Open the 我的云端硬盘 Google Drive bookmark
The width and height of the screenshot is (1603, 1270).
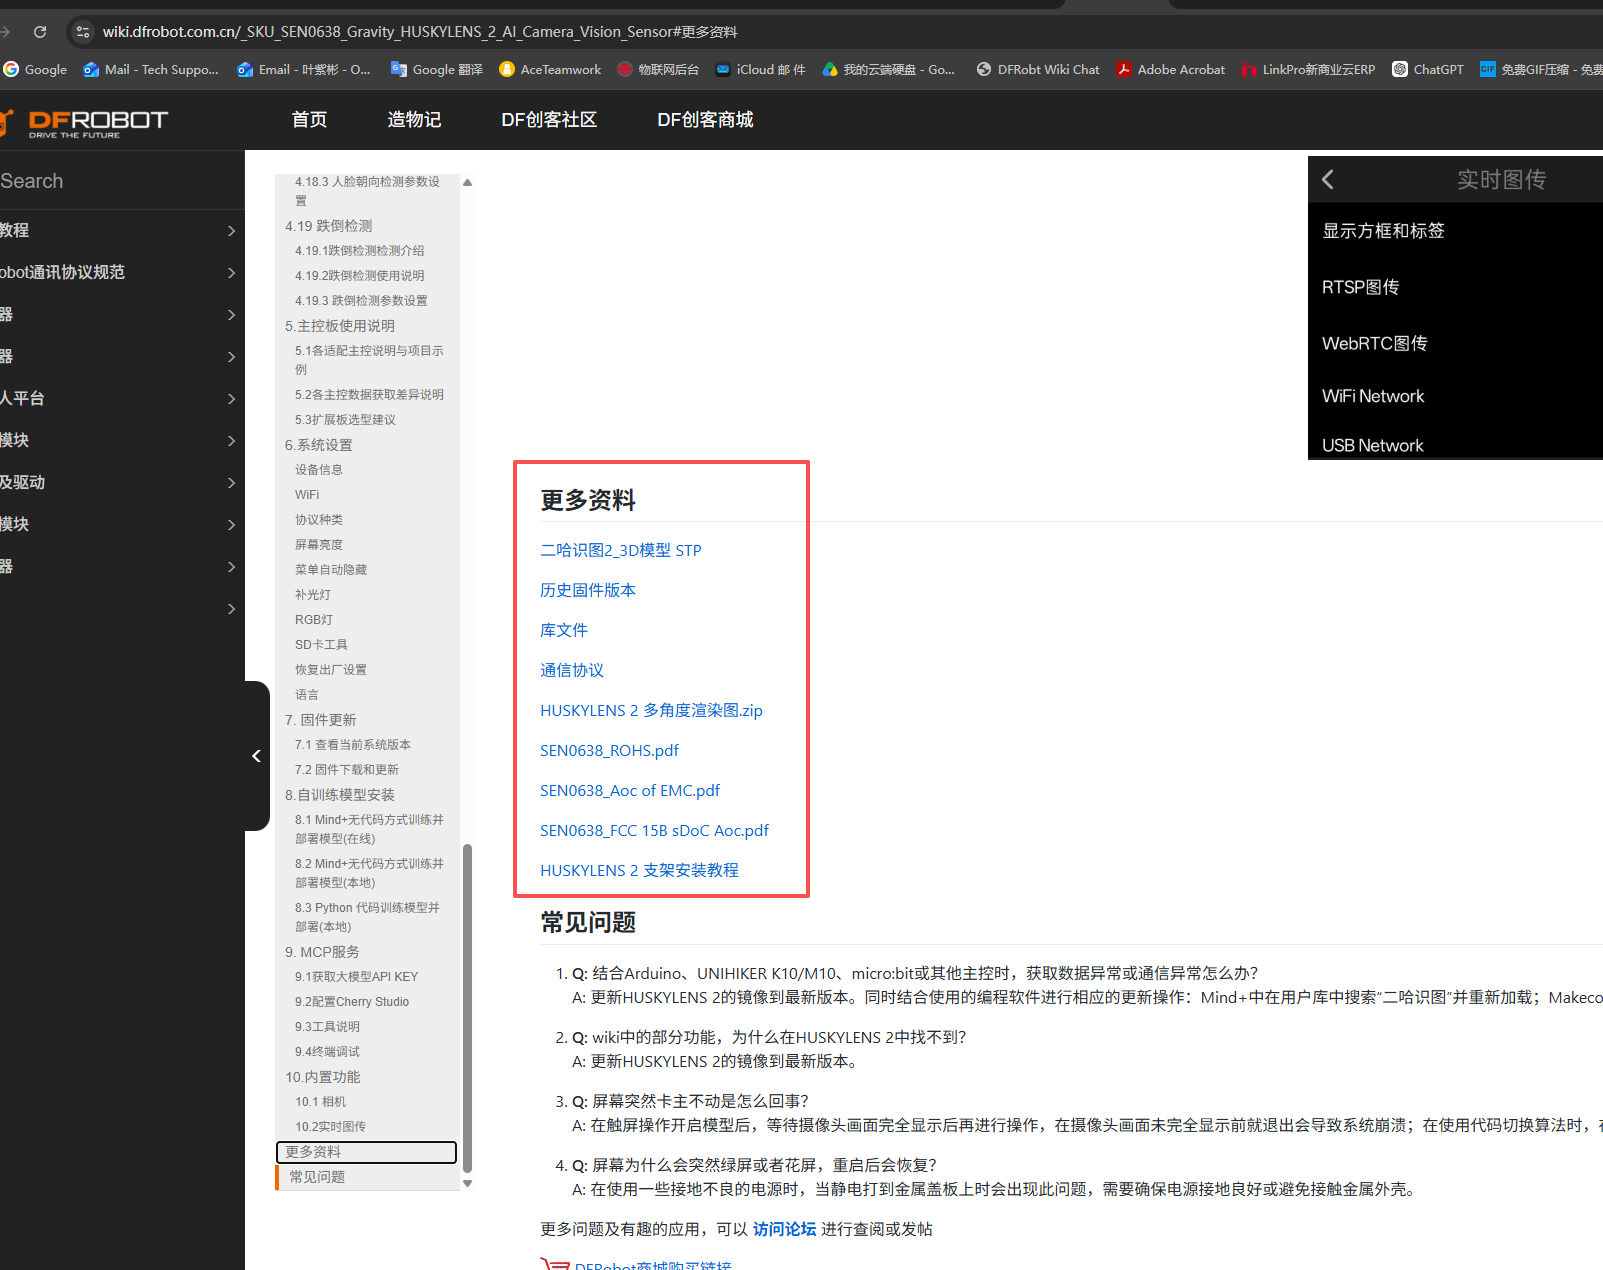click(x=888, y=69)
